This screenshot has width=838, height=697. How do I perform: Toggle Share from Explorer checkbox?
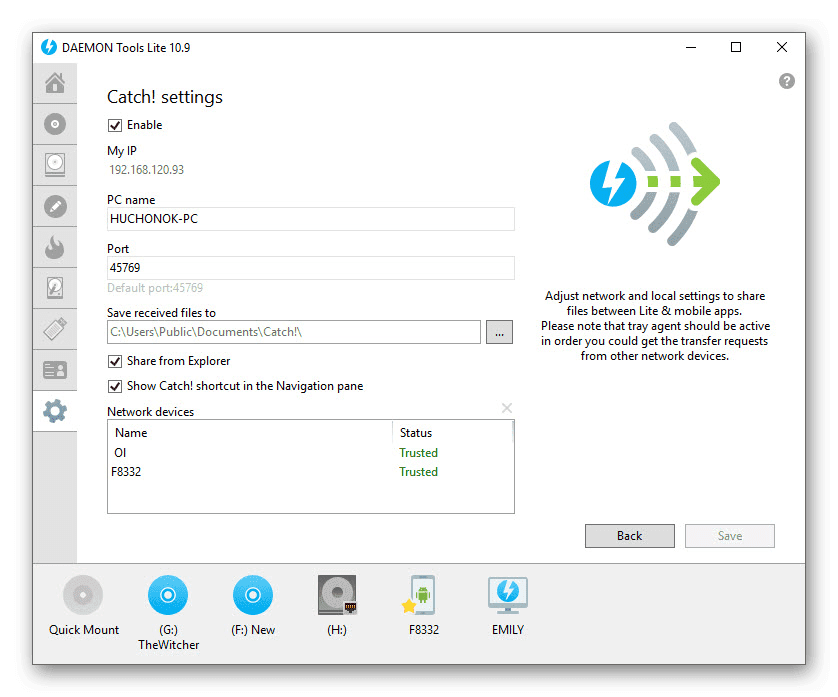coord(115,361)
